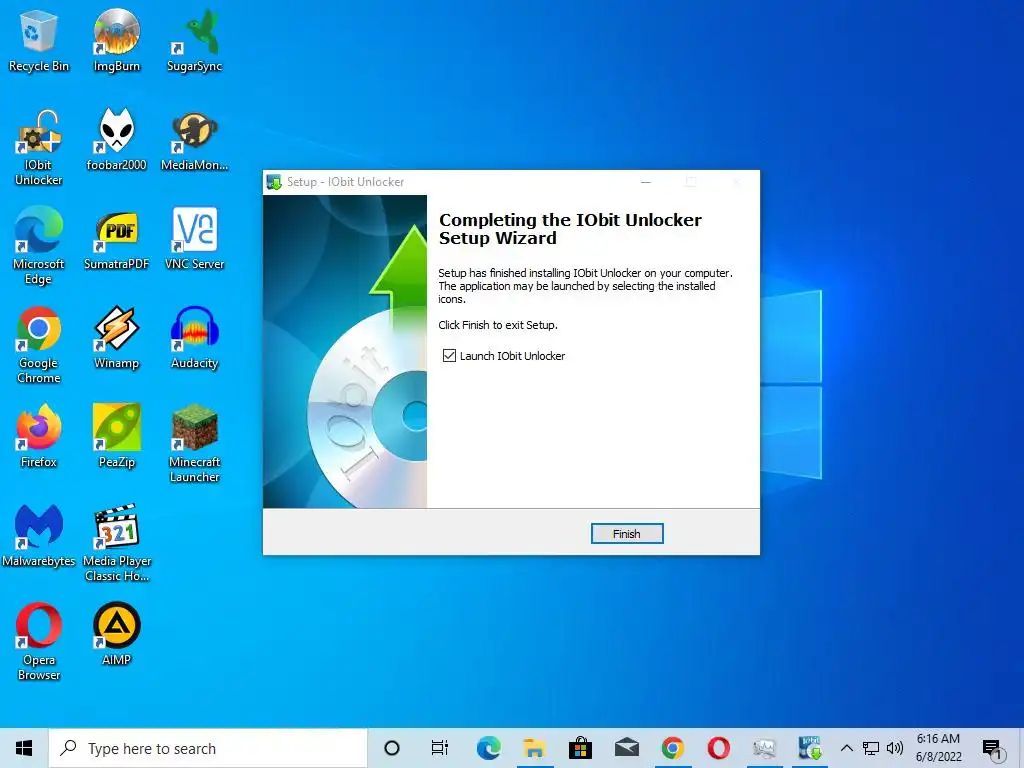Screen dimensions: 1024x768
Task: Select the ImgBurn desktop icon
Action: tap(116, 40)
